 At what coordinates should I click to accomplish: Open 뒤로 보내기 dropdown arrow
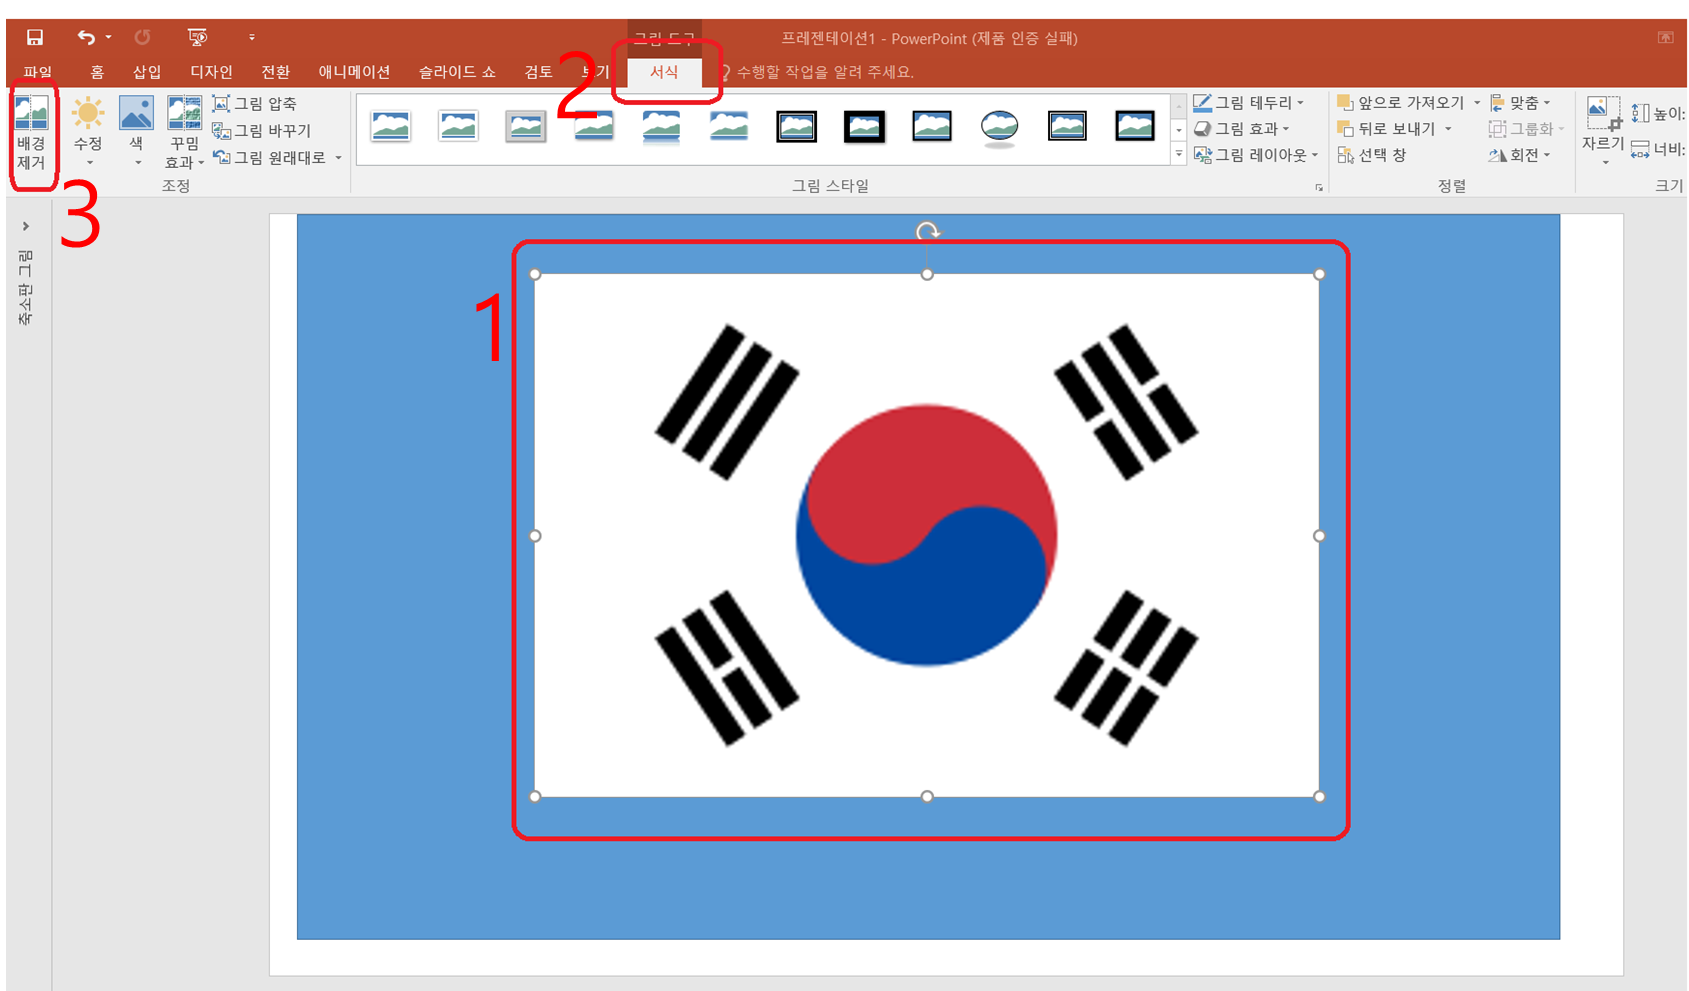click(x=1448, y=129)
